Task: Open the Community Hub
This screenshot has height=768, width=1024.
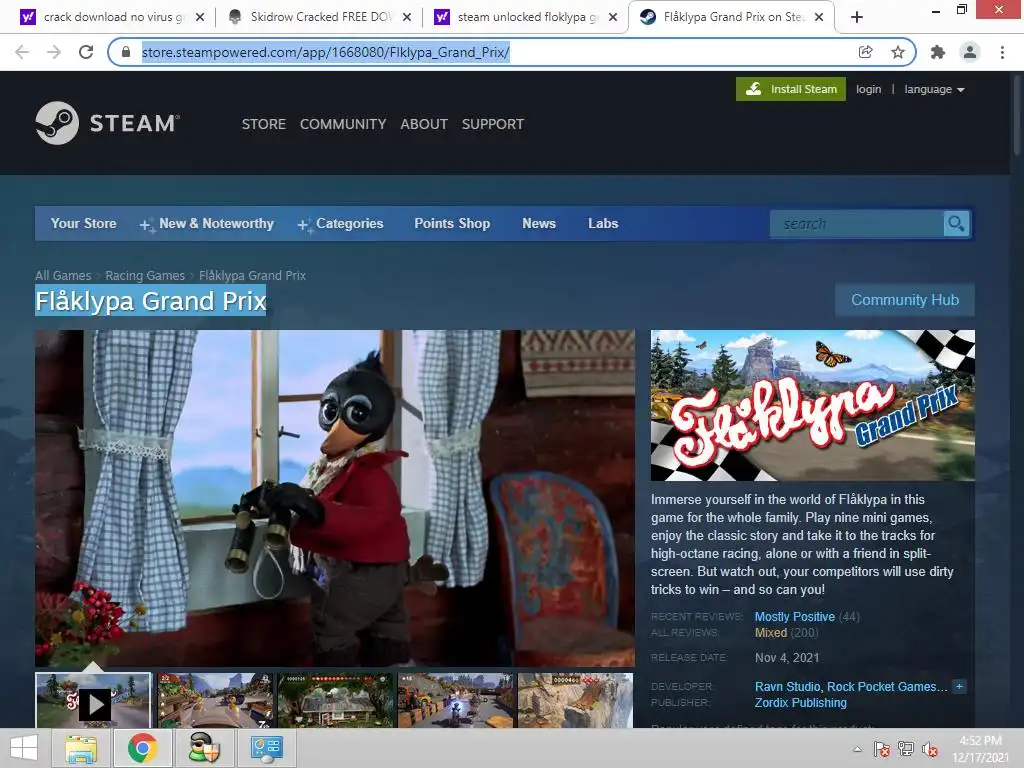Action: pyautogui.click(x=904, y=300)
